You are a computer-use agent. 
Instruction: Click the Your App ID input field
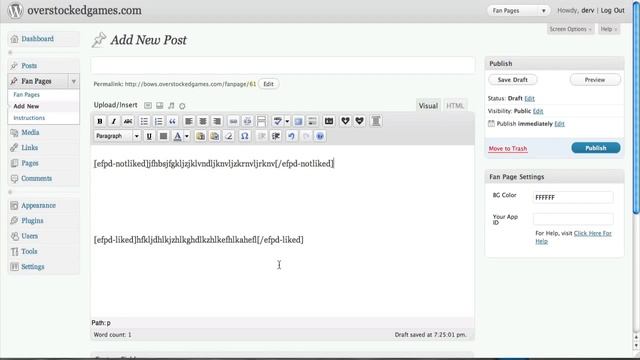pos(573,219)
